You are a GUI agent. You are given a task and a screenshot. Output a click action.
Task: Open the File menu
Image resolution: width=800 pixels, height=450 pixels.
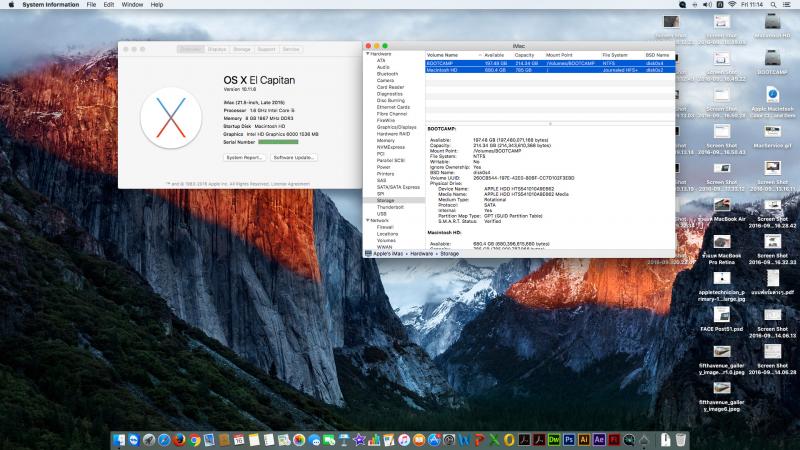(91, 5)
